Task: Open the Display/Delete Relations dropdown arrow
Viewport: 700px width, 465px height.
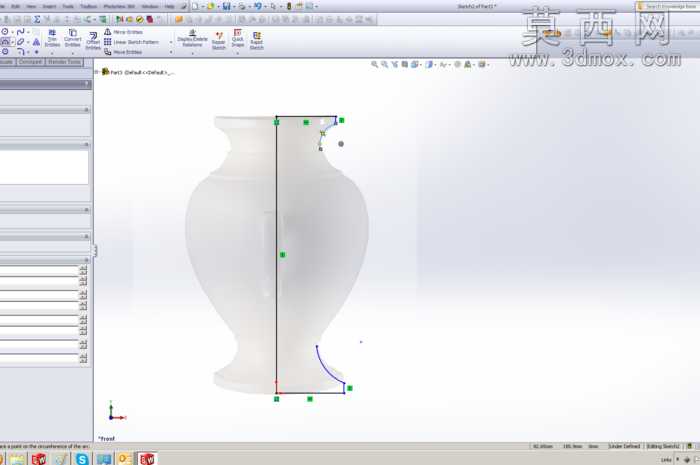Action: tap(192, 54)
